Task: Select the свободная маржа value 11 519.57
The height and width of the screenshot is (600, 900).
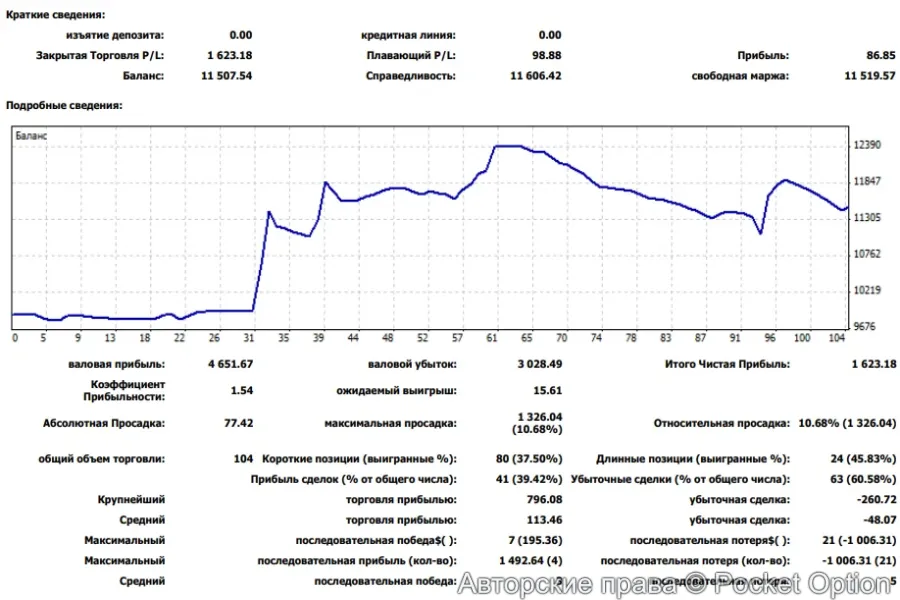Action: (870, 75)
